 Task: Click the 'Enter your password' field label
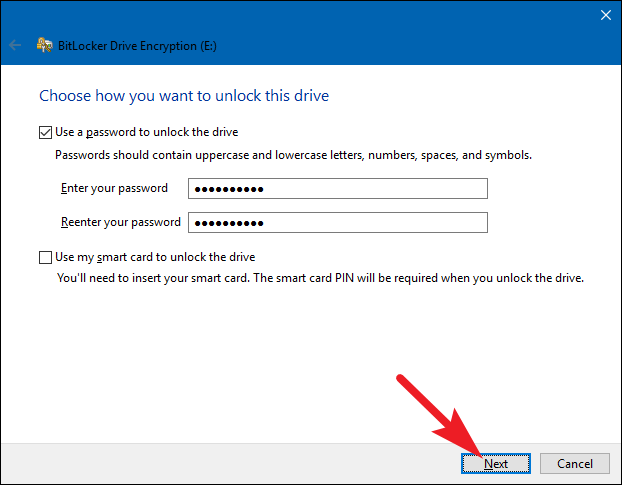click(112, 188)
